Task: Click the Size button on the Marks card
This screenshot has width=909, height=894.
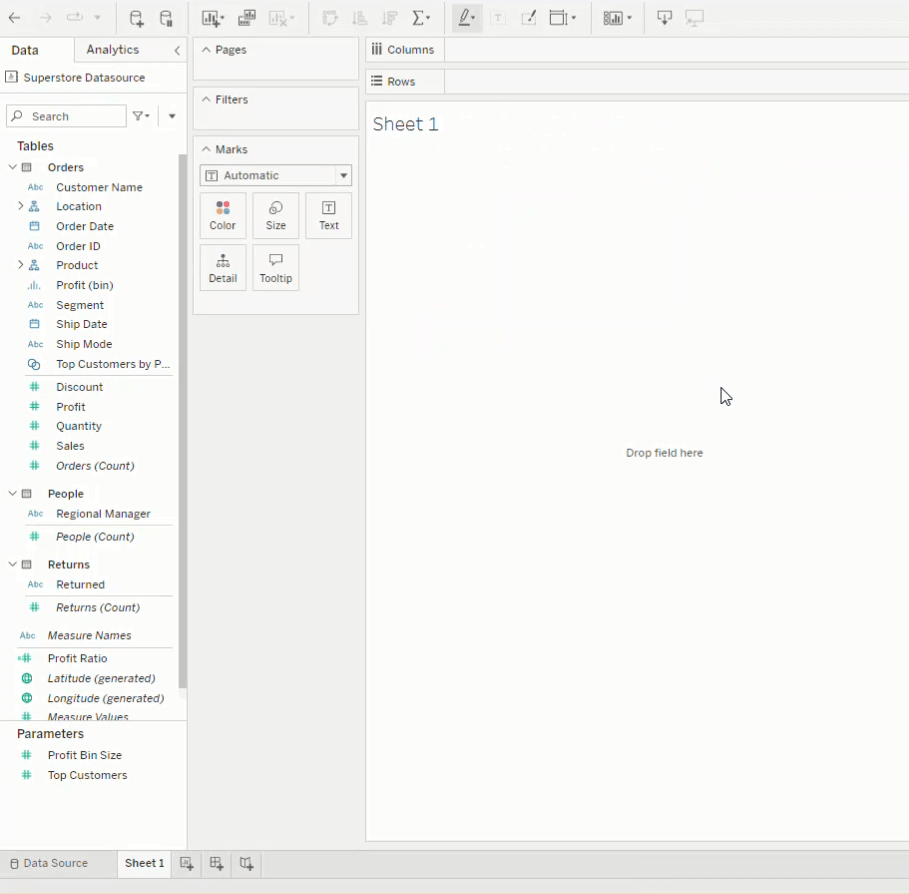Action: tap(275, 215)
